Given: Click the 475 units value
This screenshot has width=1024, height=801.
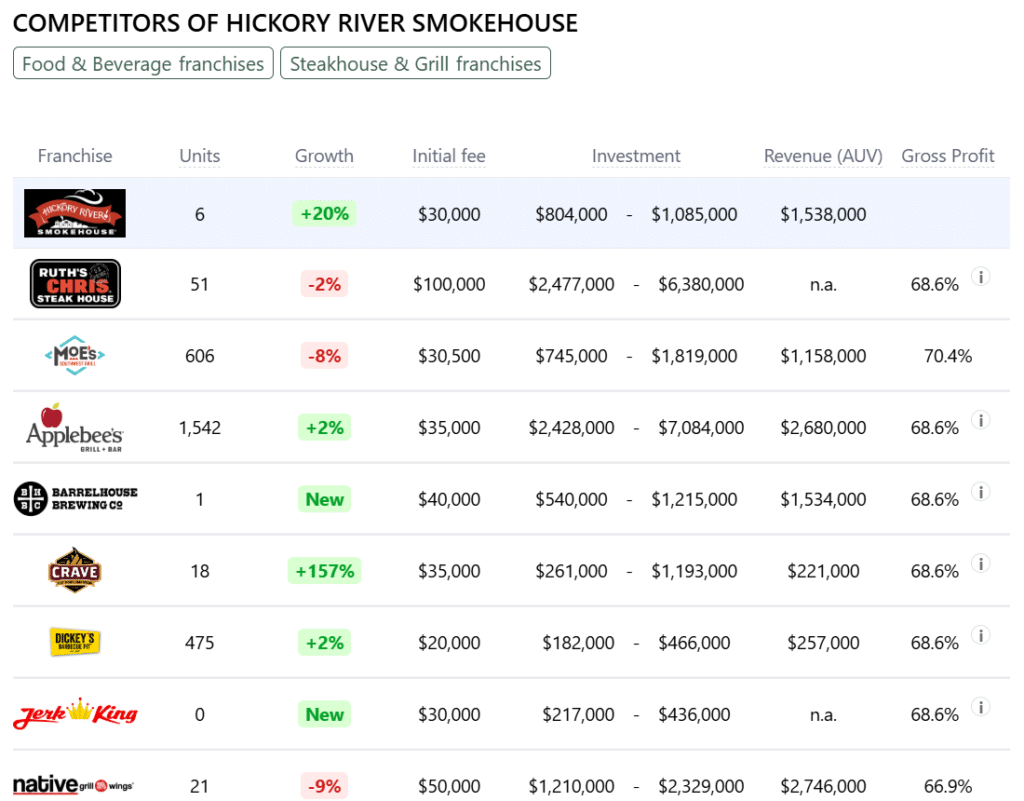Looking at the screenshot, I should pos(200,643).
